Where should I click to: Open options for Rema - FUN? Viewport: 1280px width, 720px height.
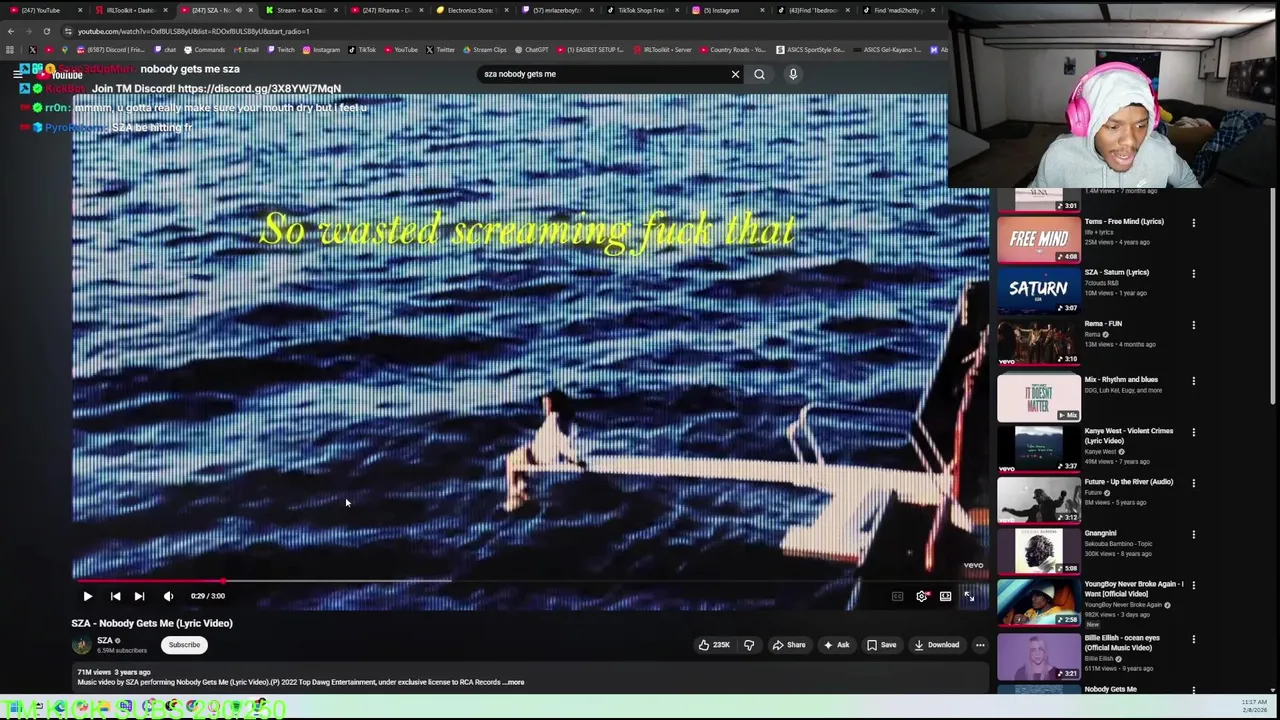click(x=1193, y=326)
